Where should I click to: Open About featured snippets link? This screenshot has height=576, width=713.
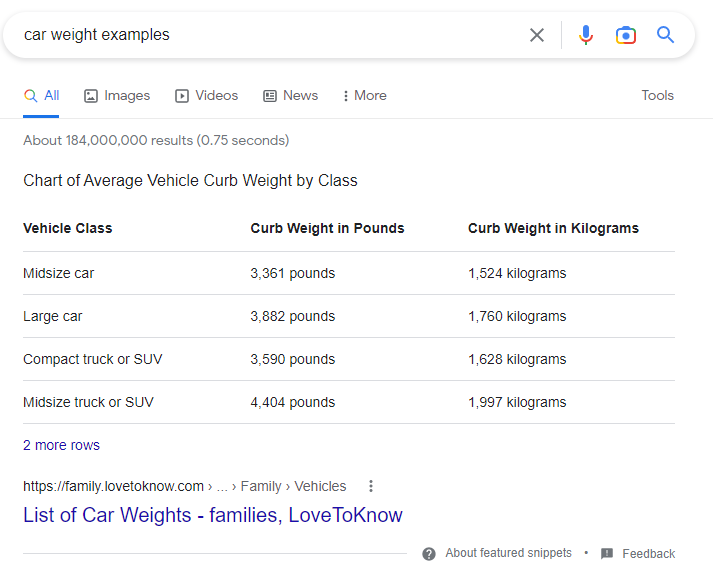pos(508,553)
